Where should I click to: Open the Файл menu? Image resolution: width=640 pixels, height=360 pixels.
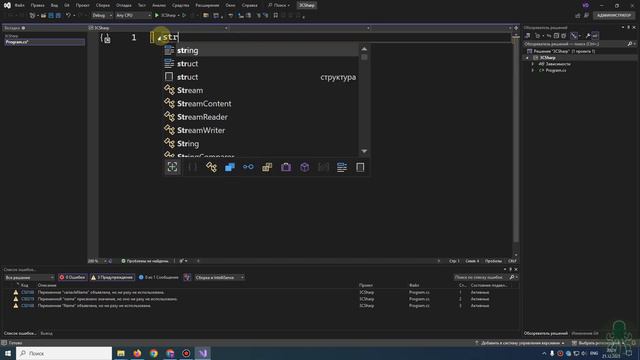coord(19,5)
